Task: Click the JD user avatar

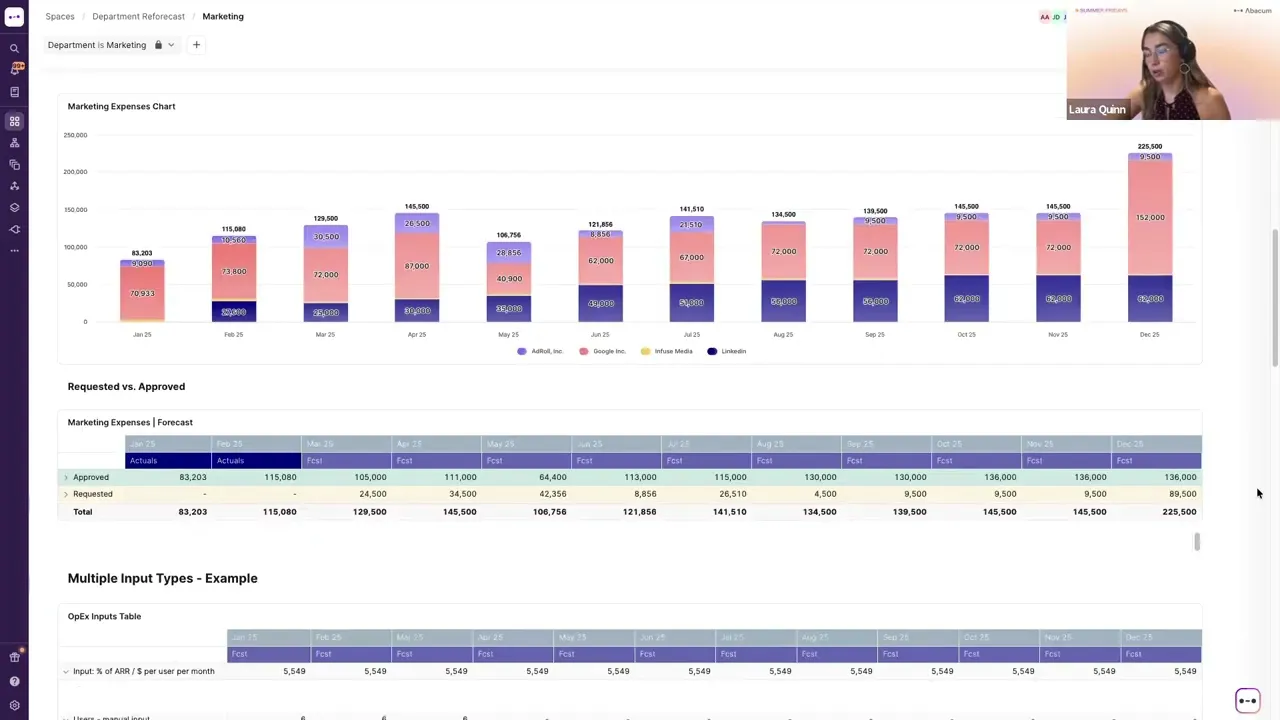Action: point(1056,17)
